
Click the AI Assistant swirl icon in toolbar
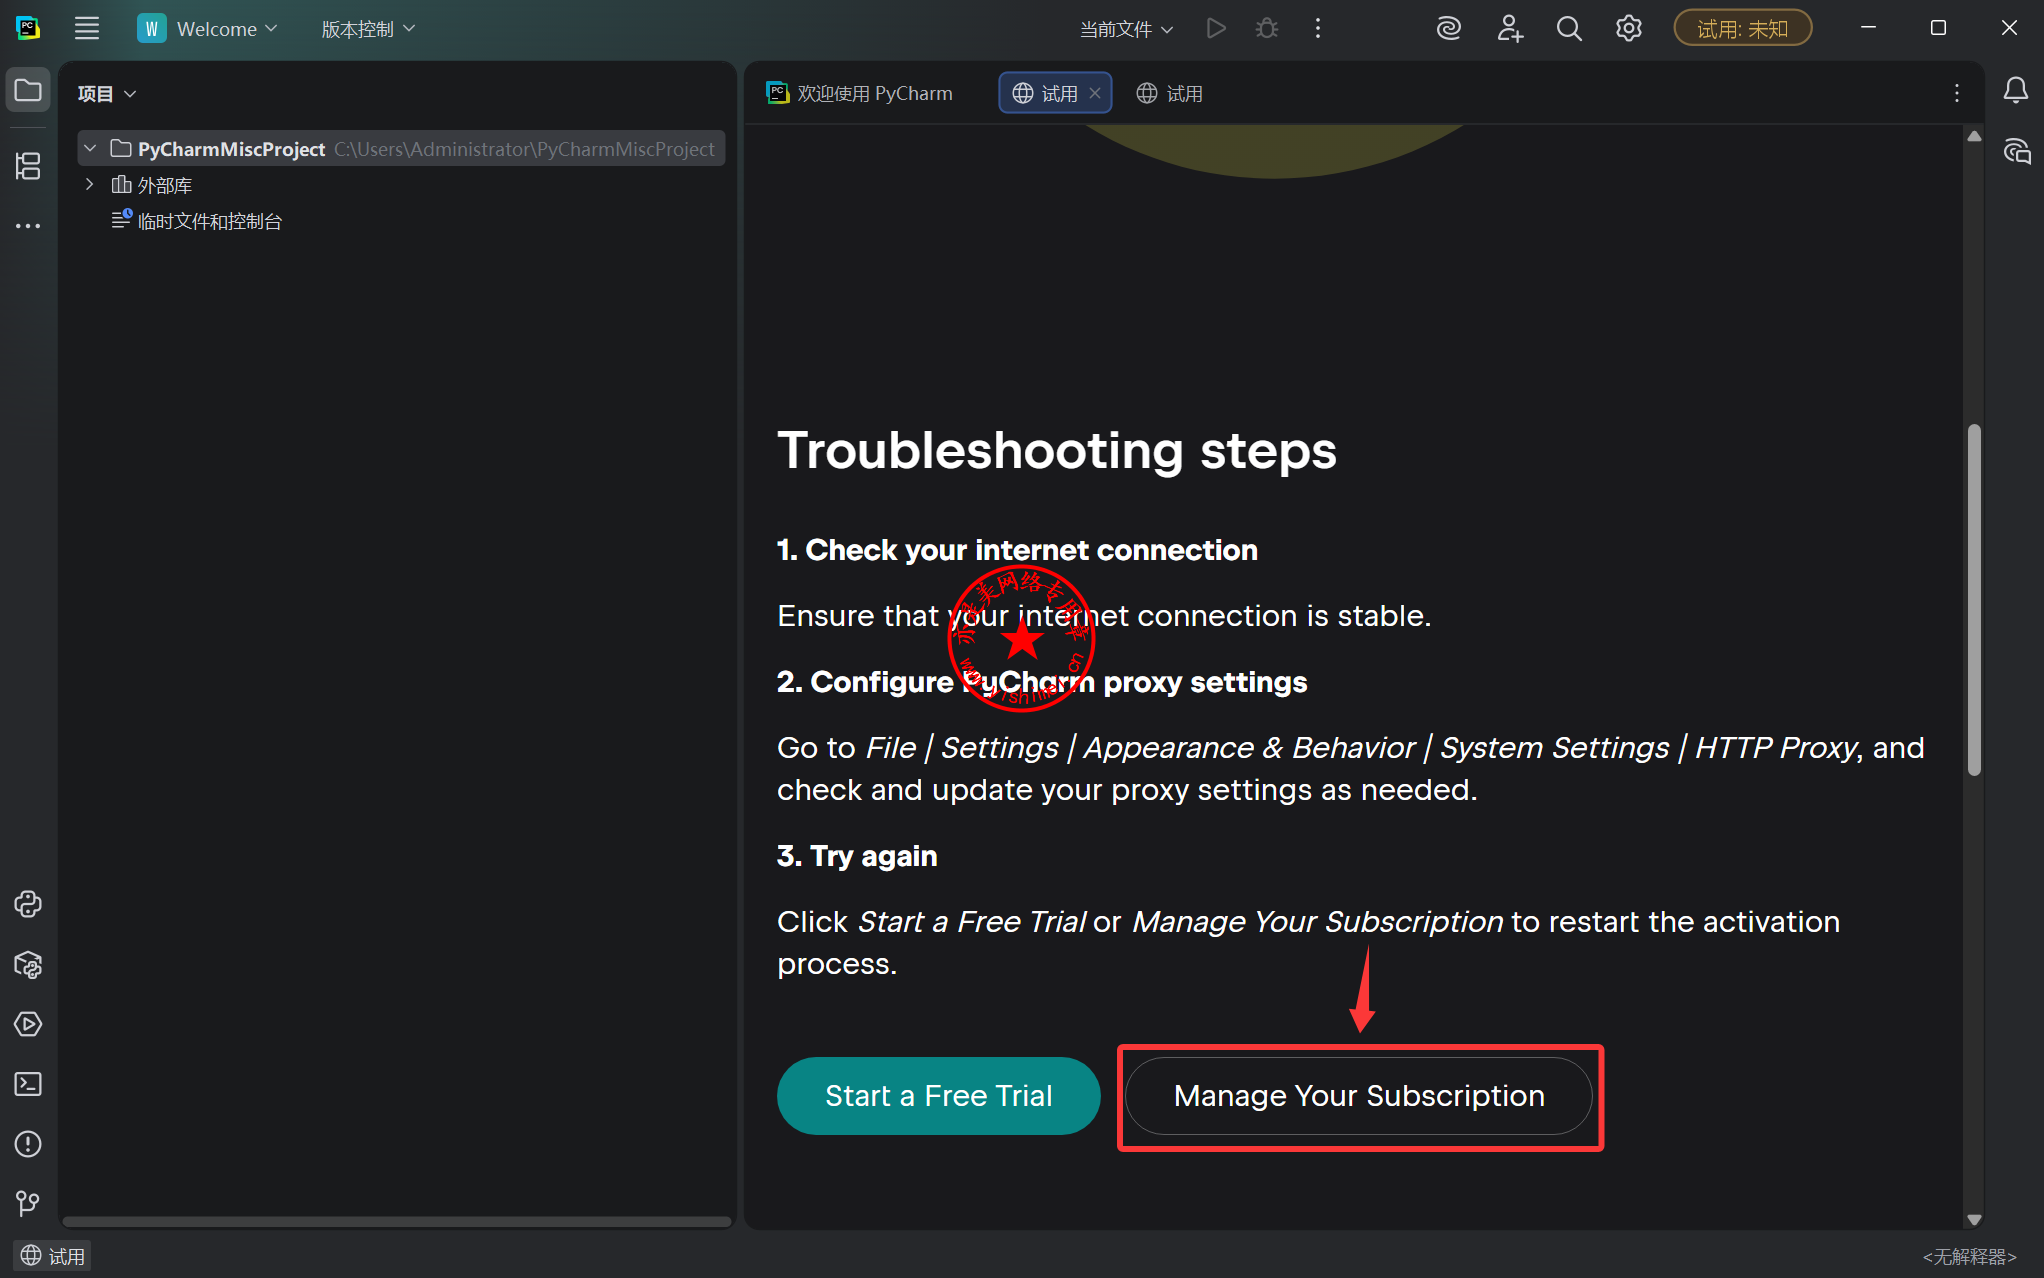click(x=1449, y=29)
